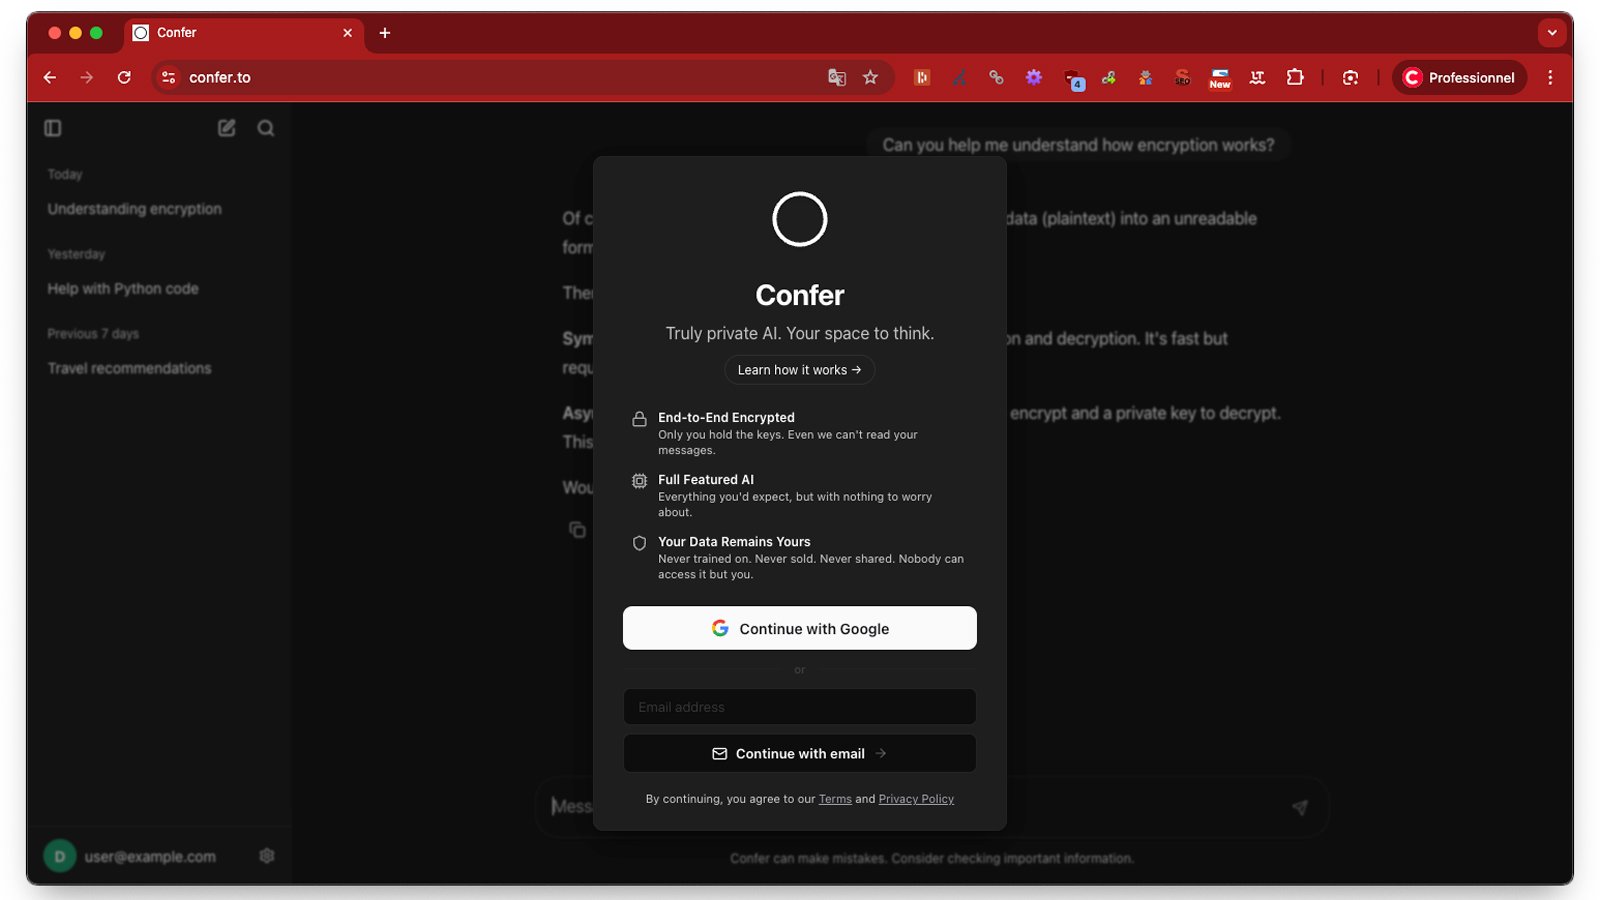Click the Google Lens screenshot search icon
Image resolution: width=1600 pixels, height=900 pixels.
pos(1350,77)
